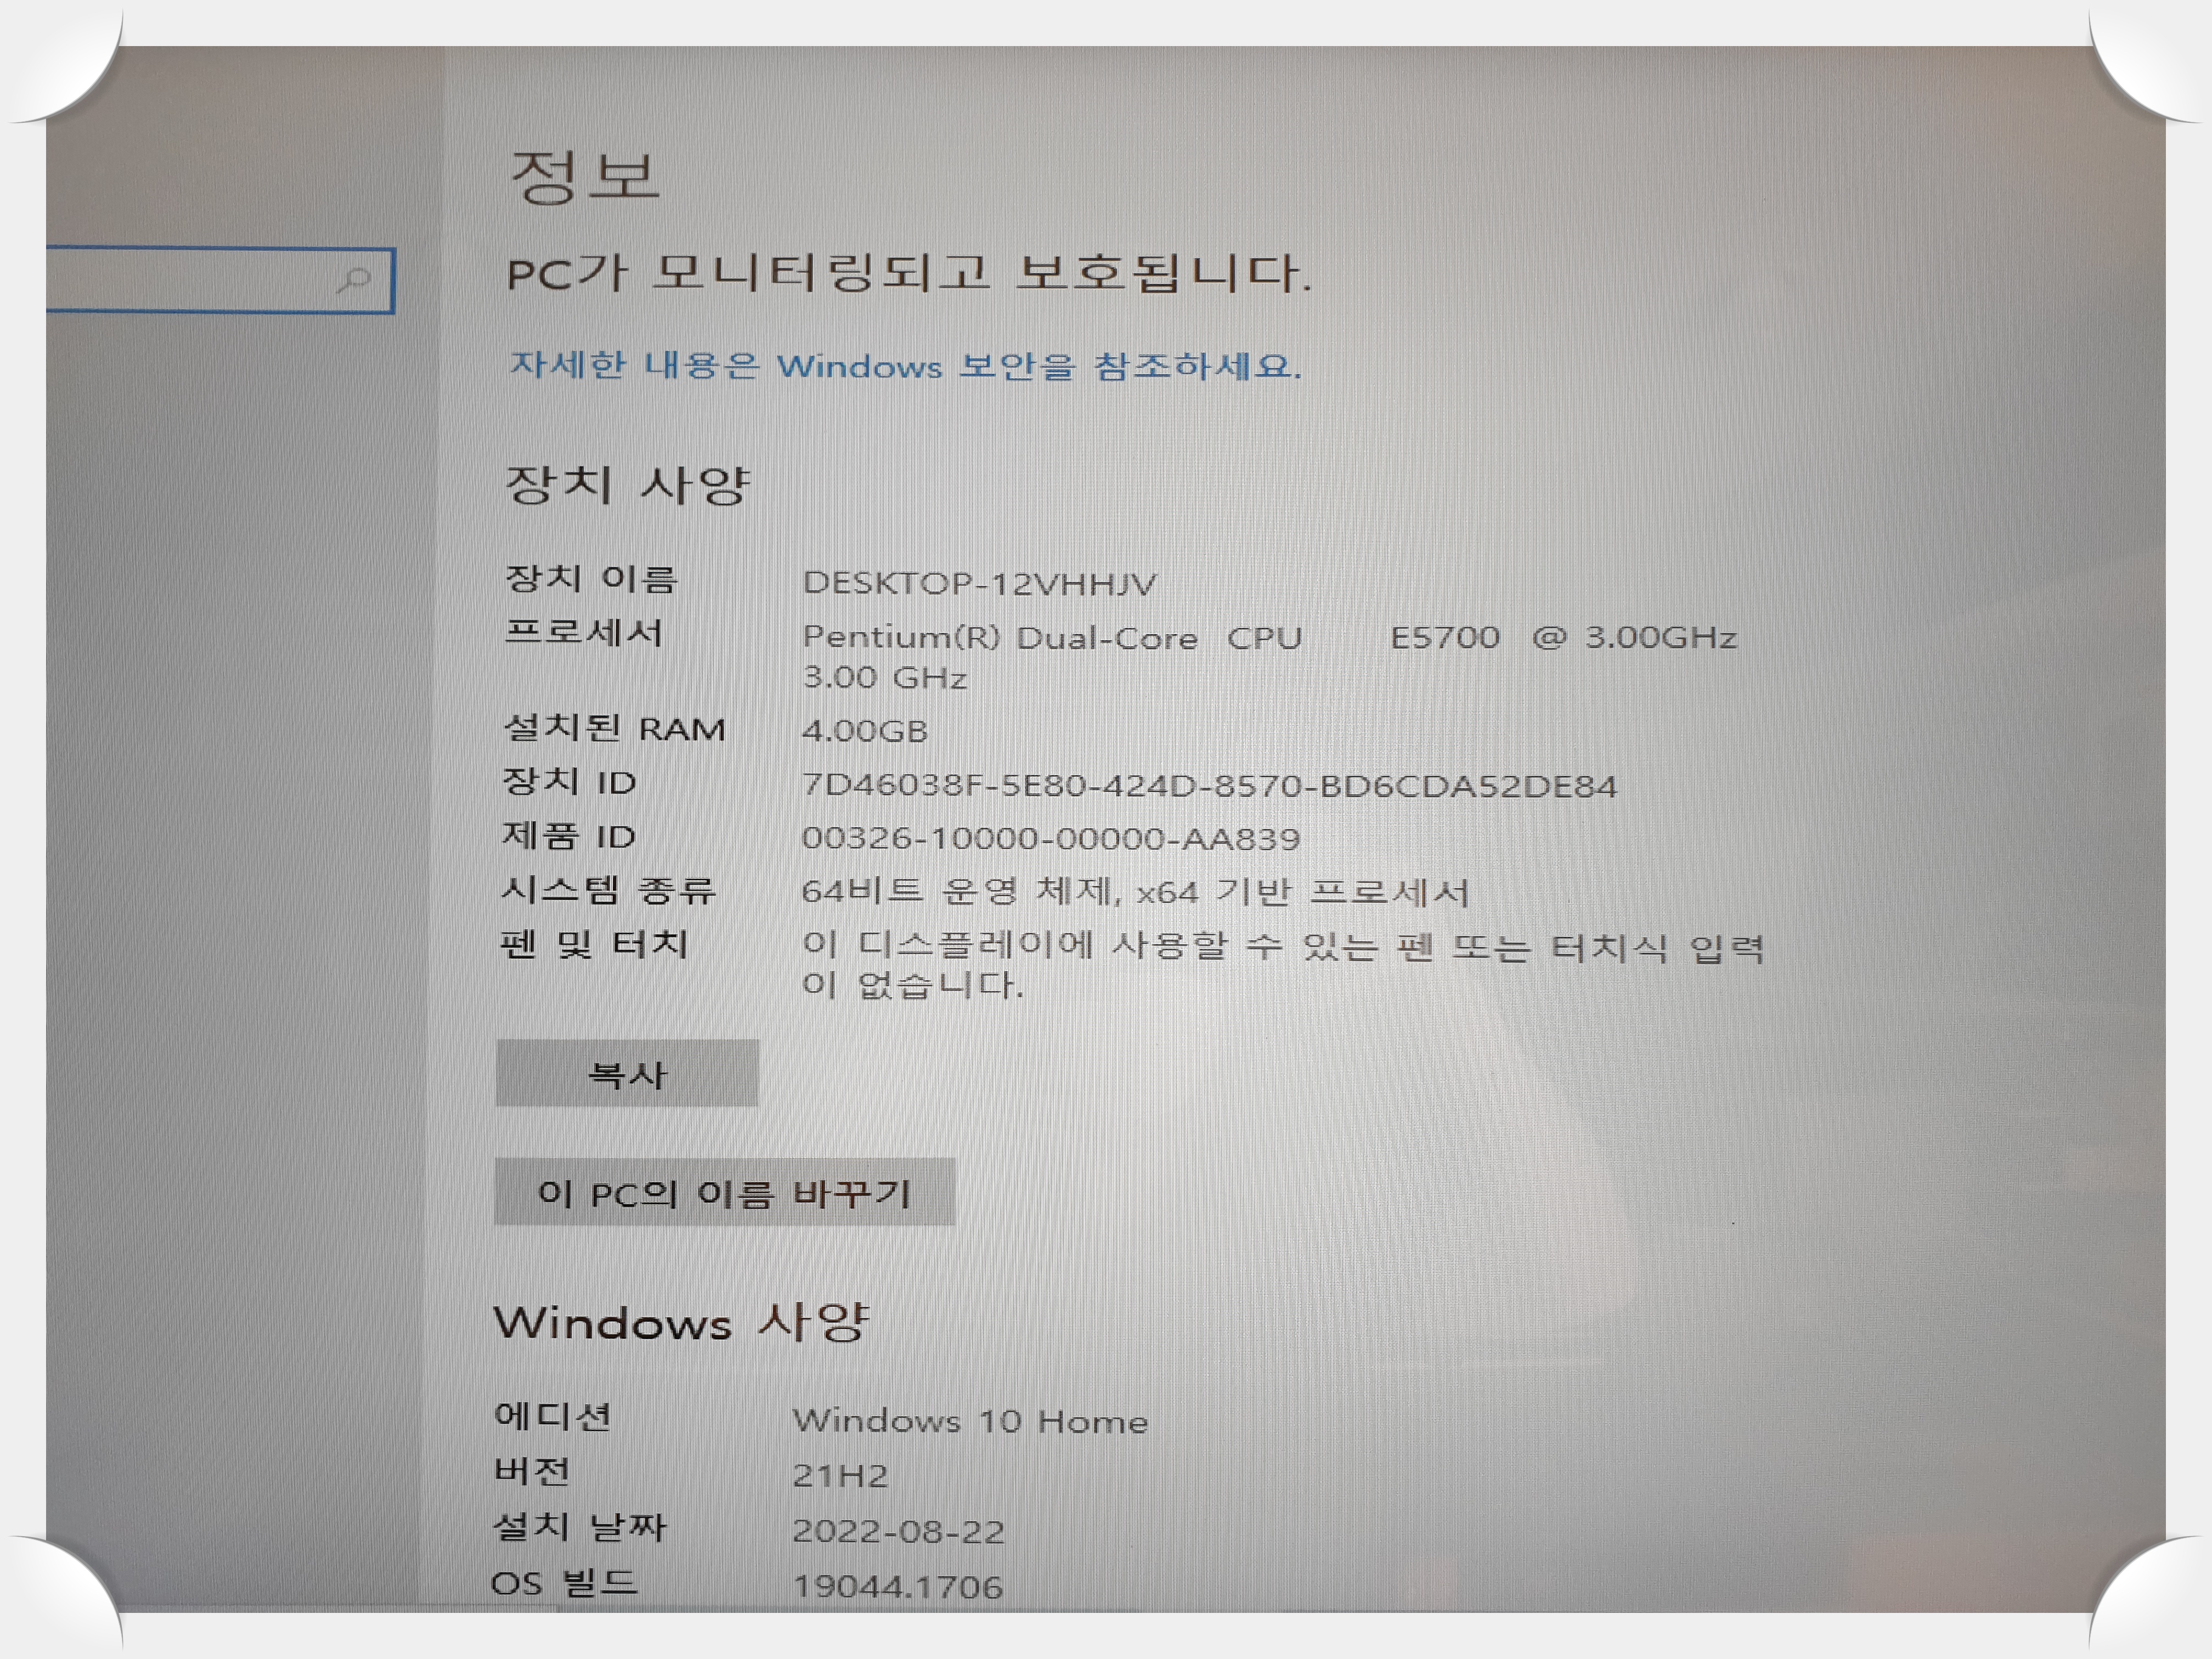Viewport: 2212px width, 1659px height.
Task: Click the 장치 ID value starting 7D46038F
Action: (1208, 786)
